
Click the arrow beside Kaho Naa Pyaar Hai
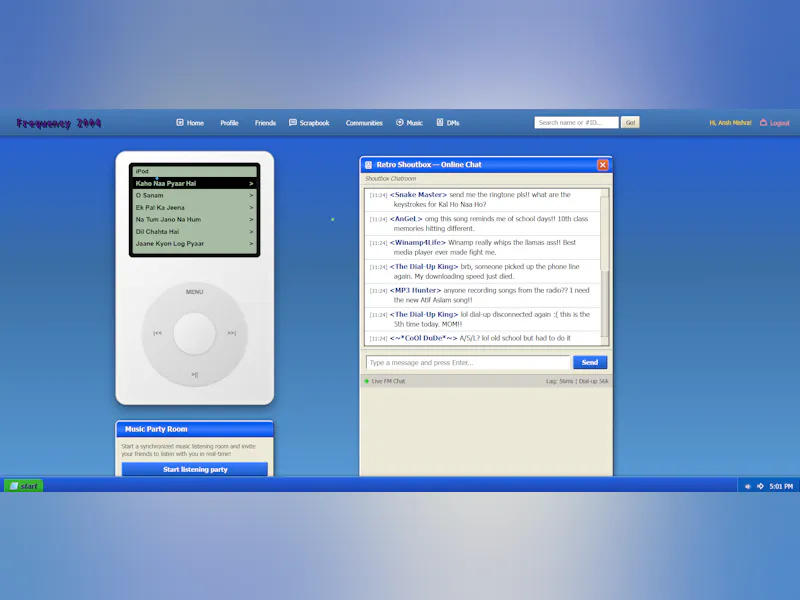click(251, 184)
